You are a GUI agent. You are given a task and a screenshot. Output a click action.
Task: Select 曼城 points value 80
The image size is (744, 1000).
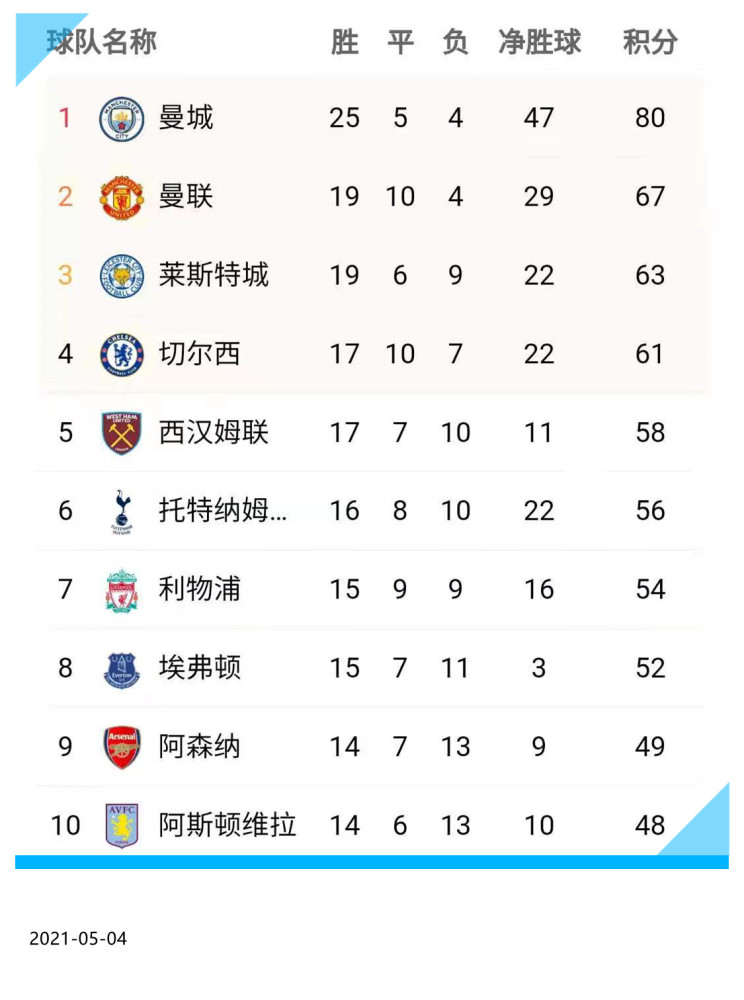click(x=650, y=118)
